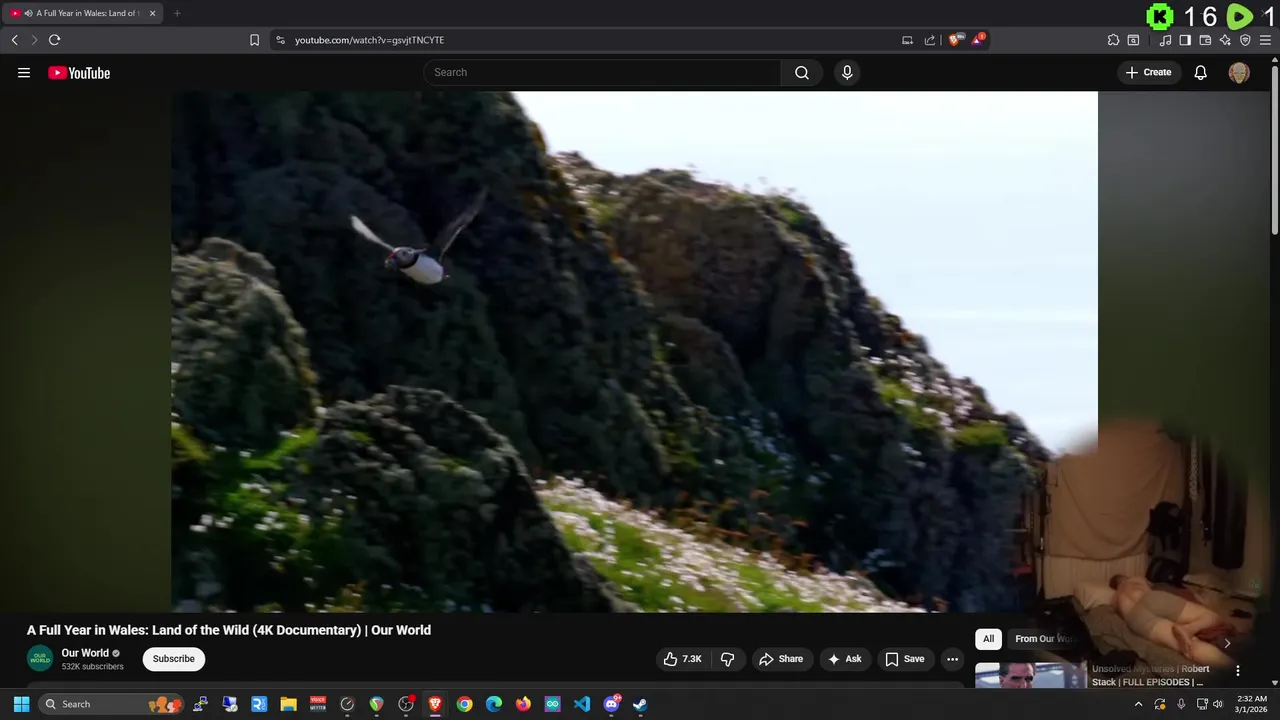
Task: Show hidden system tray icons chevron
Action: pyautogui.click(x=1138, y=704)
